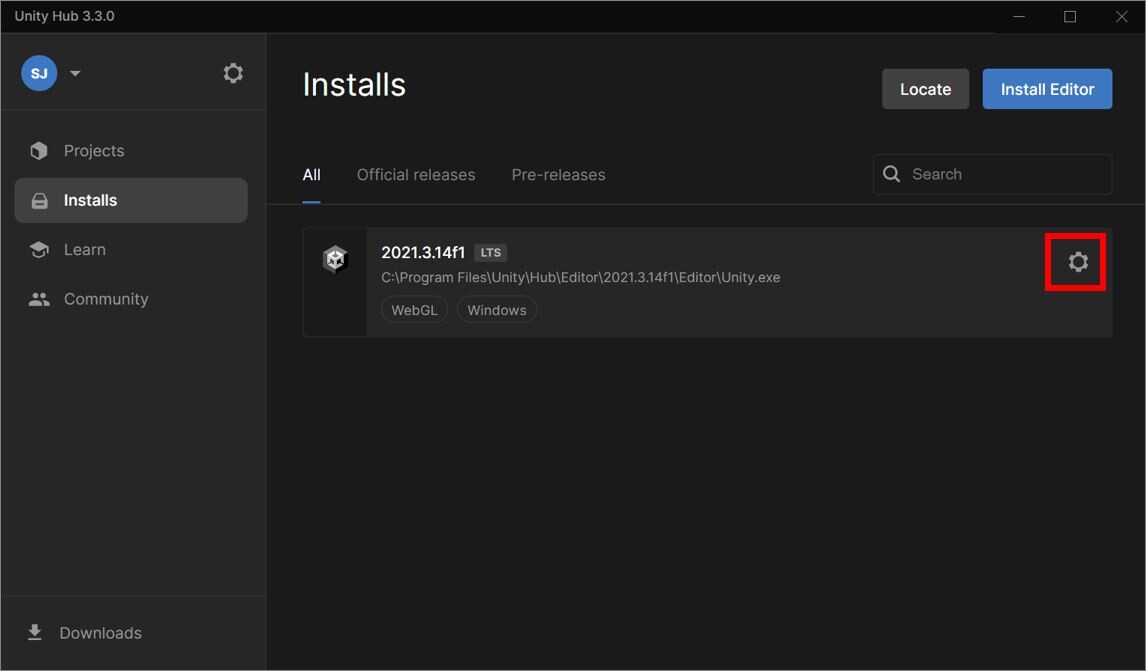Select the Installs drive icon
The image size is (1146, 671).
[39, 200]
